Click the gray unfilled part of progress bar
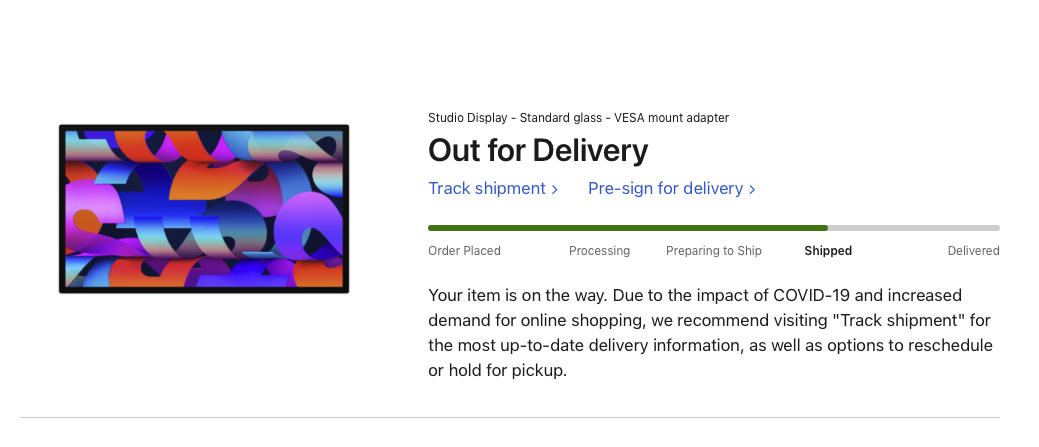The width and height of the screenshot is (1039, 447). pos(913,228)
